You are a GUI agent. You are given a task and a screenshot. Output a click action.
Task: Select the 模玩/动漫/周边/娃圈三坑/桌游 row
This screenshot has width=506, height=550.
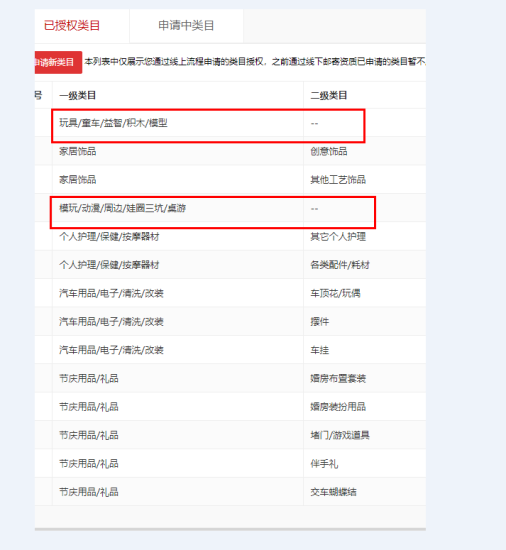point(230,208)
